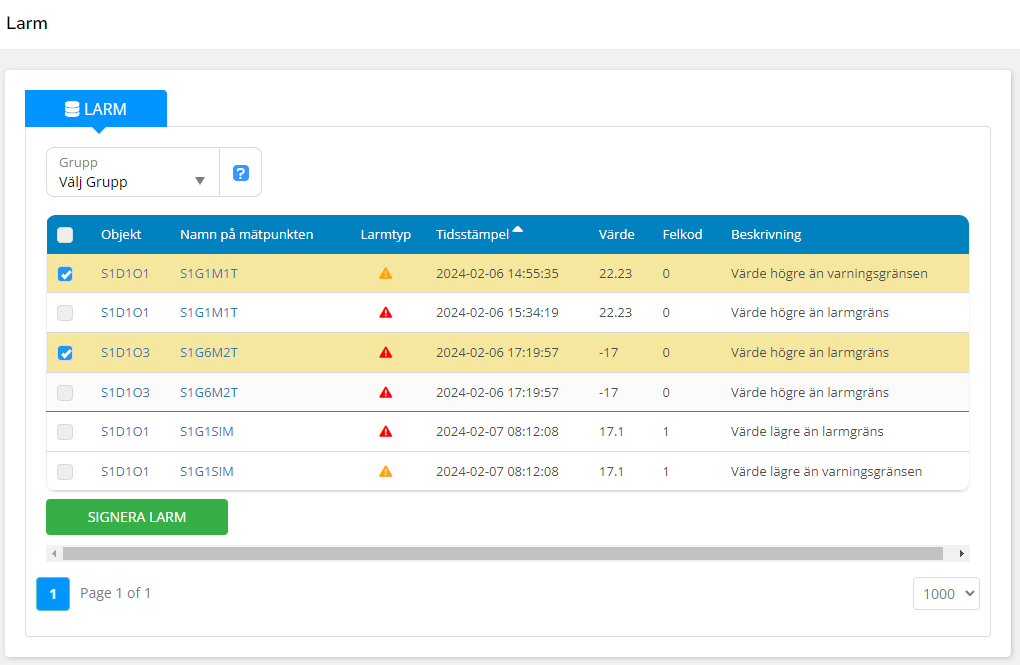Click red alarm icon in highlighted S1G6M2T row
The height and width of the screenshot is (665, 1020).
tap(385, 352)
